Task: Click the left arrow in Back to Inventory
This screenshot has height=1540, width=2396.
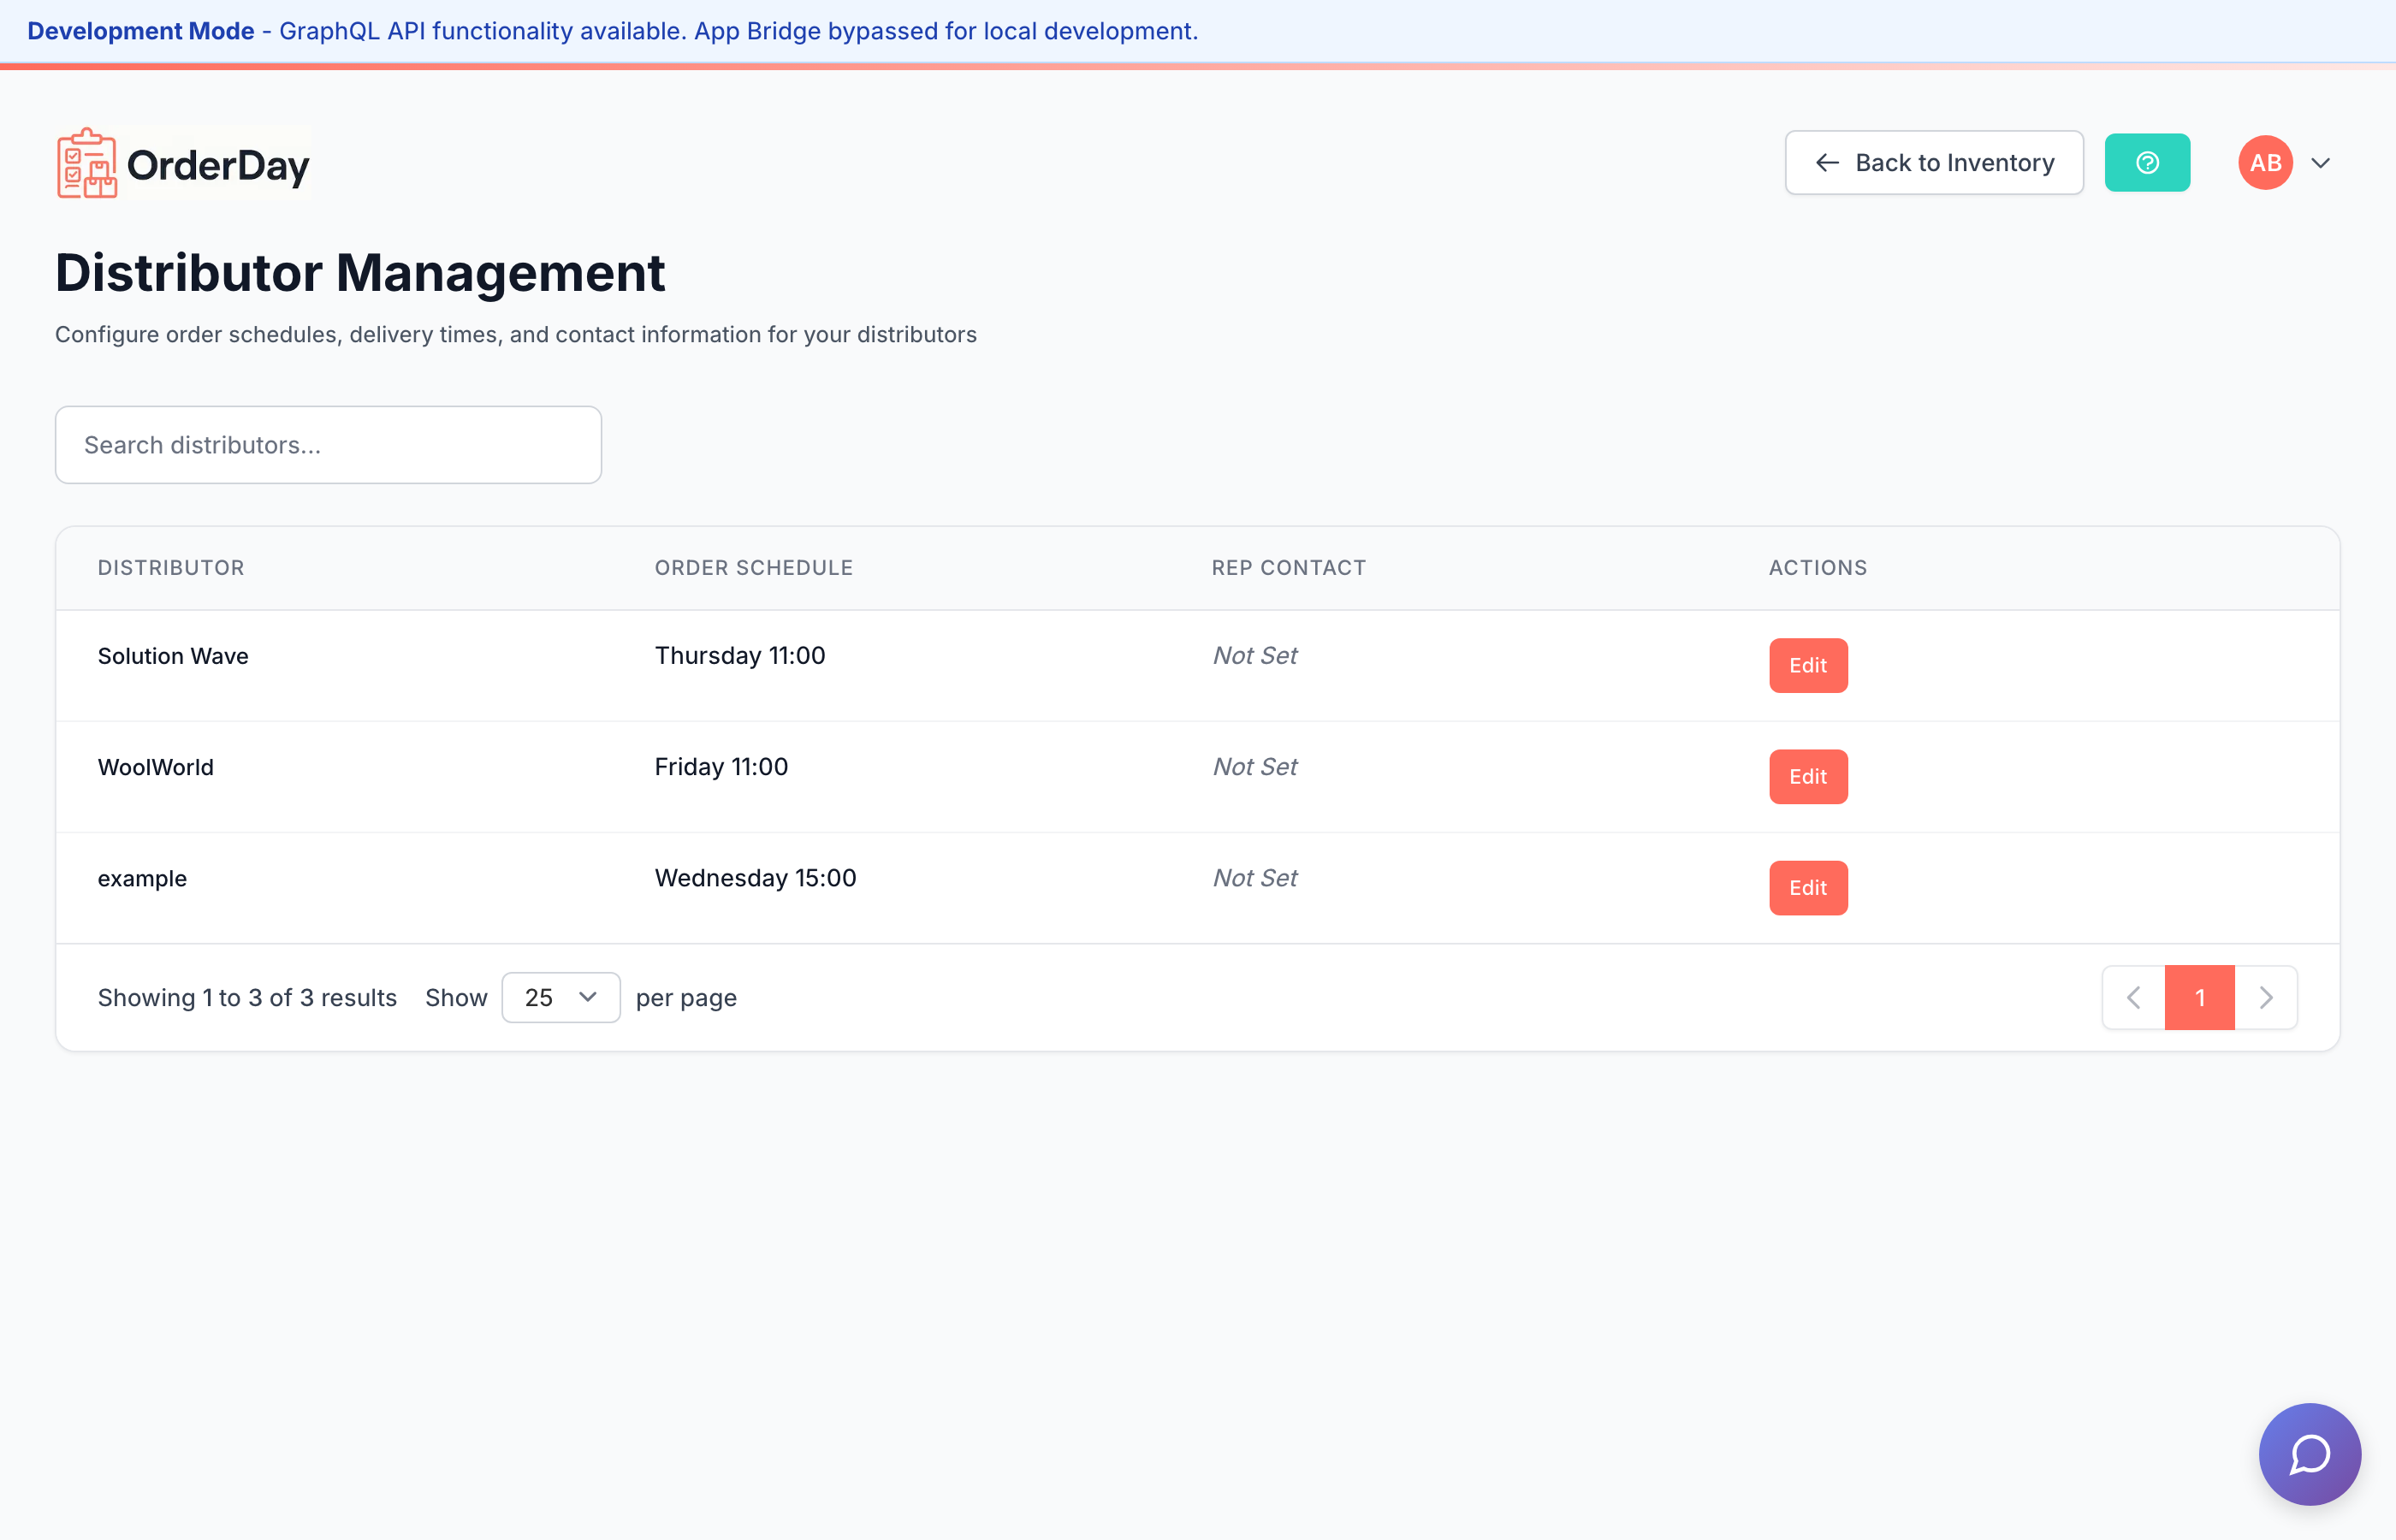Action: (1827, 163)
